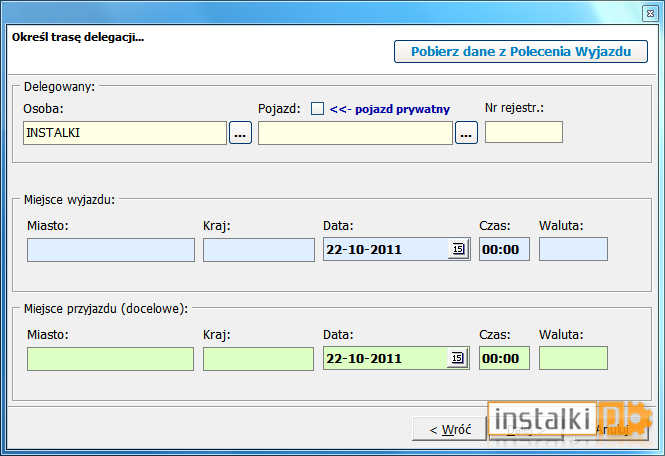The width and height of the screenshot is (665, 456).
Task: Select destination Kraj field
Action: pos(258,359)
